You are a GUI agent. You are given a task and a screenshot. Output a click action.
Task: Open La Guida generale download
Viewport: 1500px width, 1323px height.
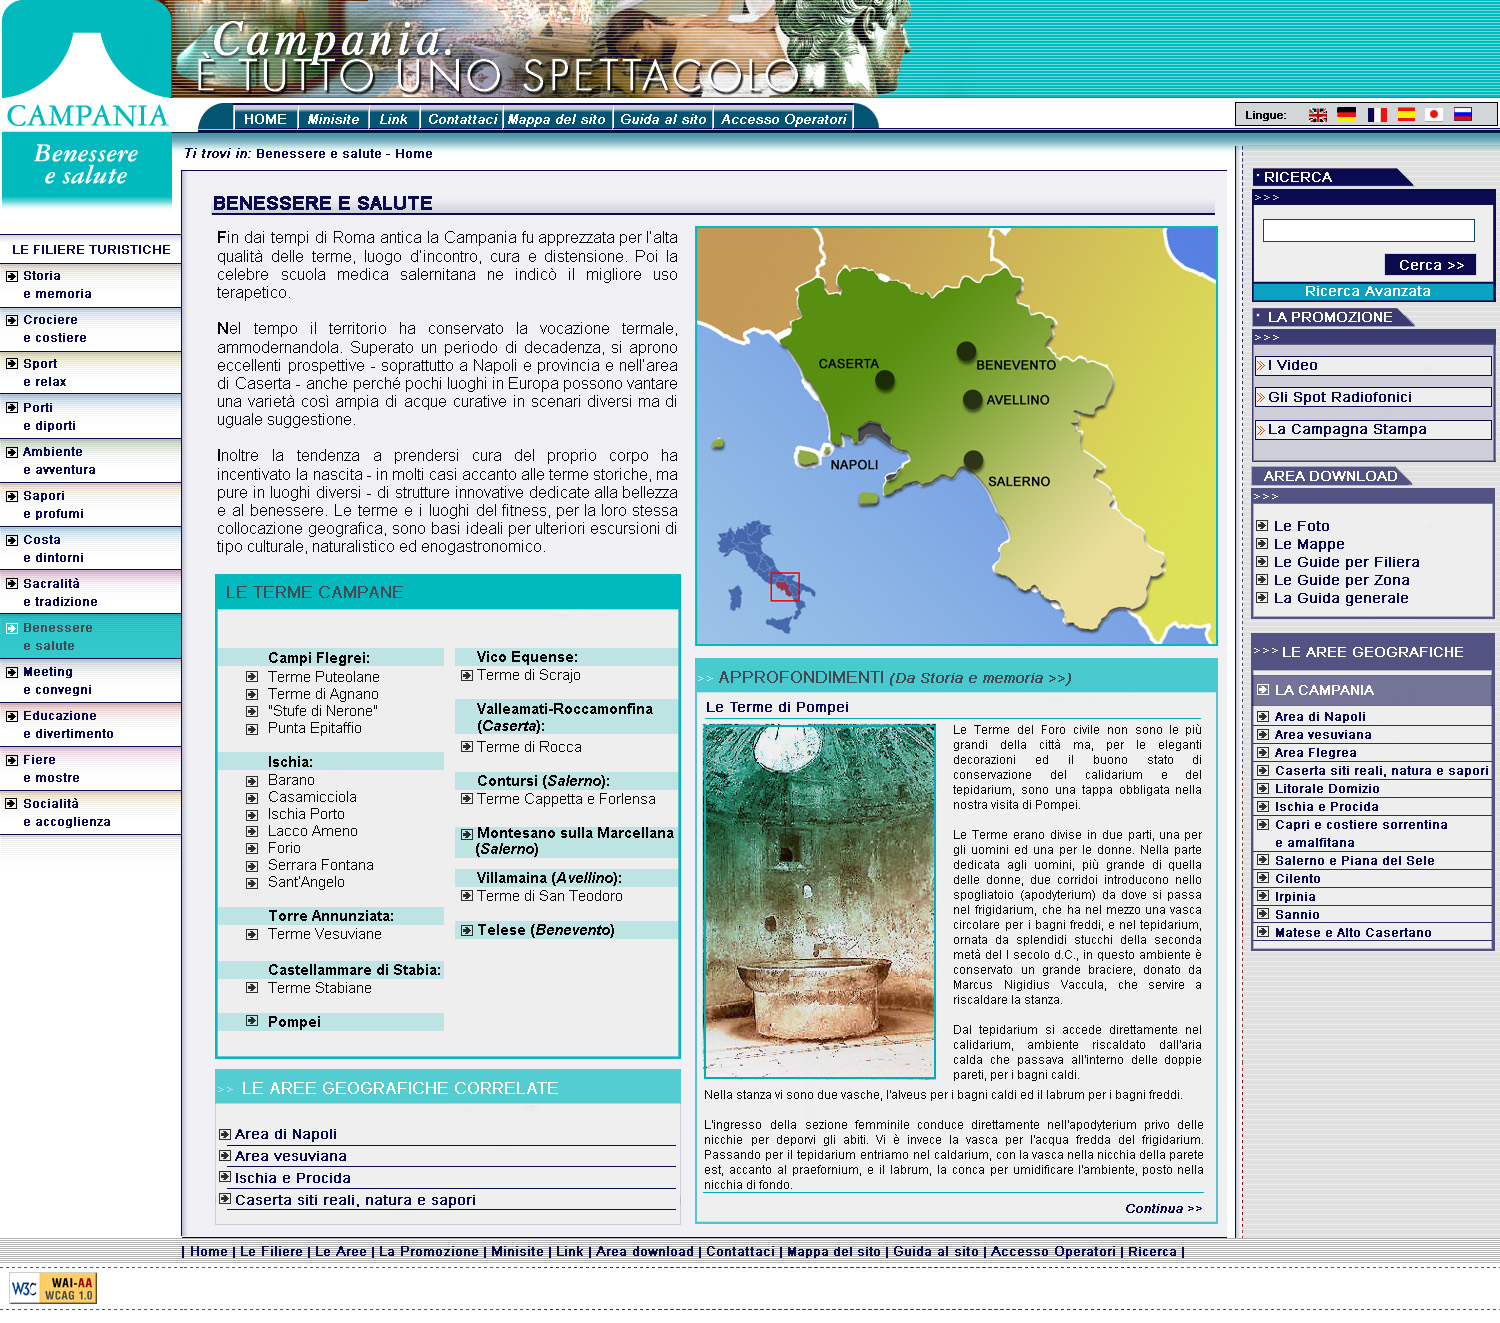tap(1340, 598)
